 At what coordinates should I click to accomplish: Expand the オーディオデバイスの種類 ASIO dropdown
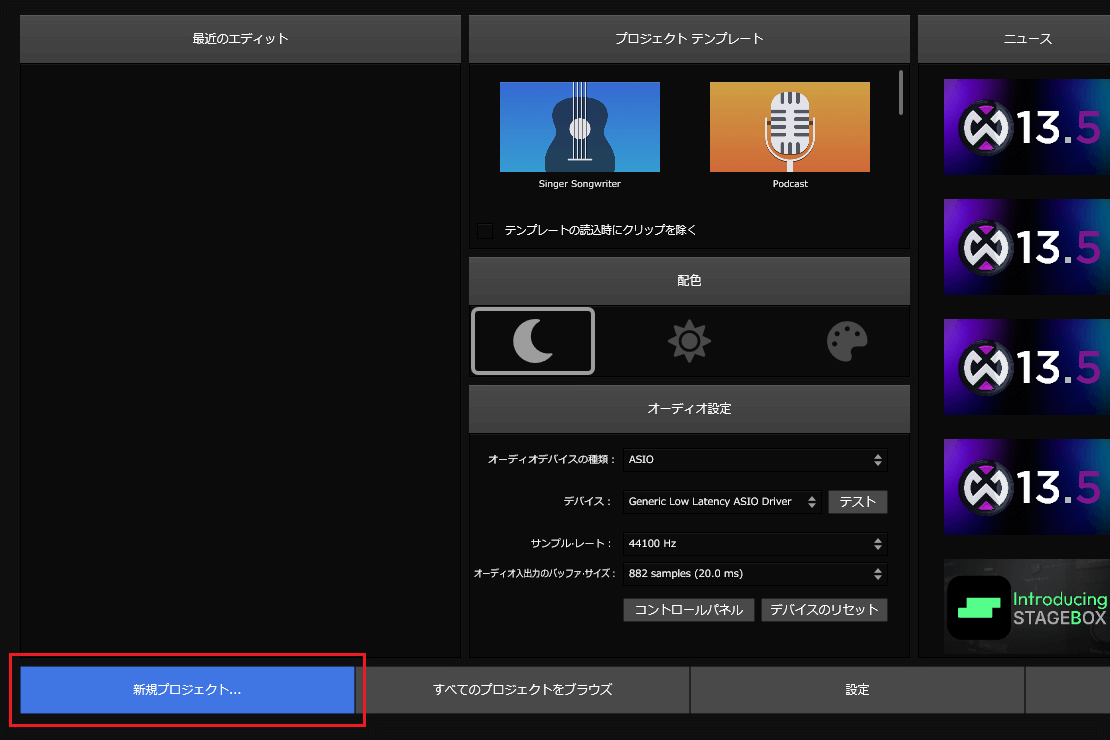point(754,460)
